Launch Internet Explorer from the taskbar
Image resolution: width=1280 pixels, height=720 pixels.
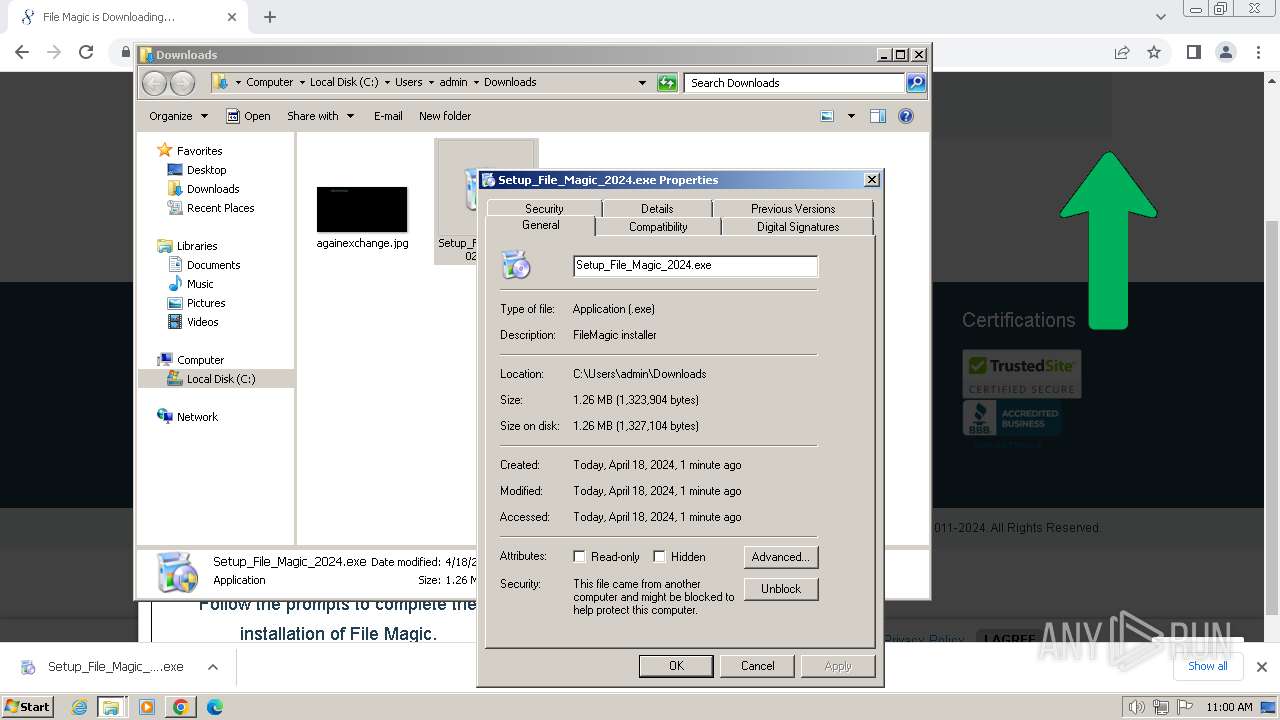[x=79, y=707]
